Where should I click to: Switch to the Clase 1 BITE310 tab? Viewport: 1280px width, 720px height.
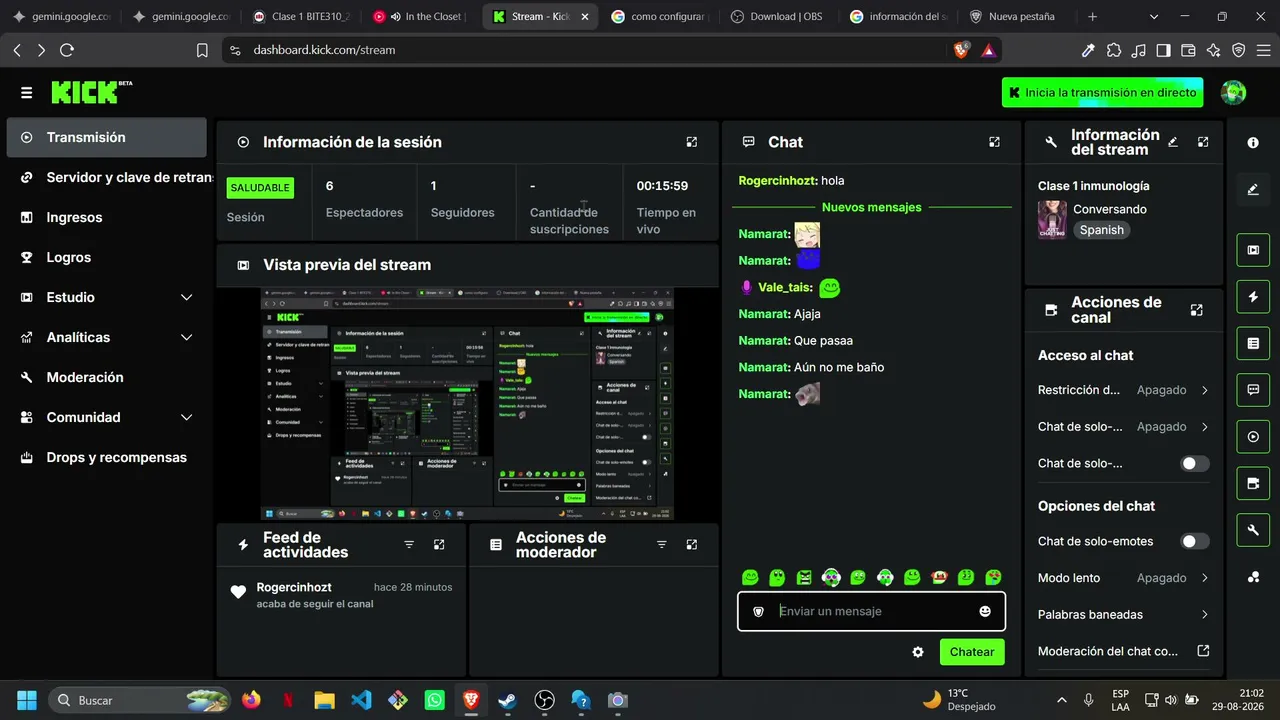(x=300, y=17)
